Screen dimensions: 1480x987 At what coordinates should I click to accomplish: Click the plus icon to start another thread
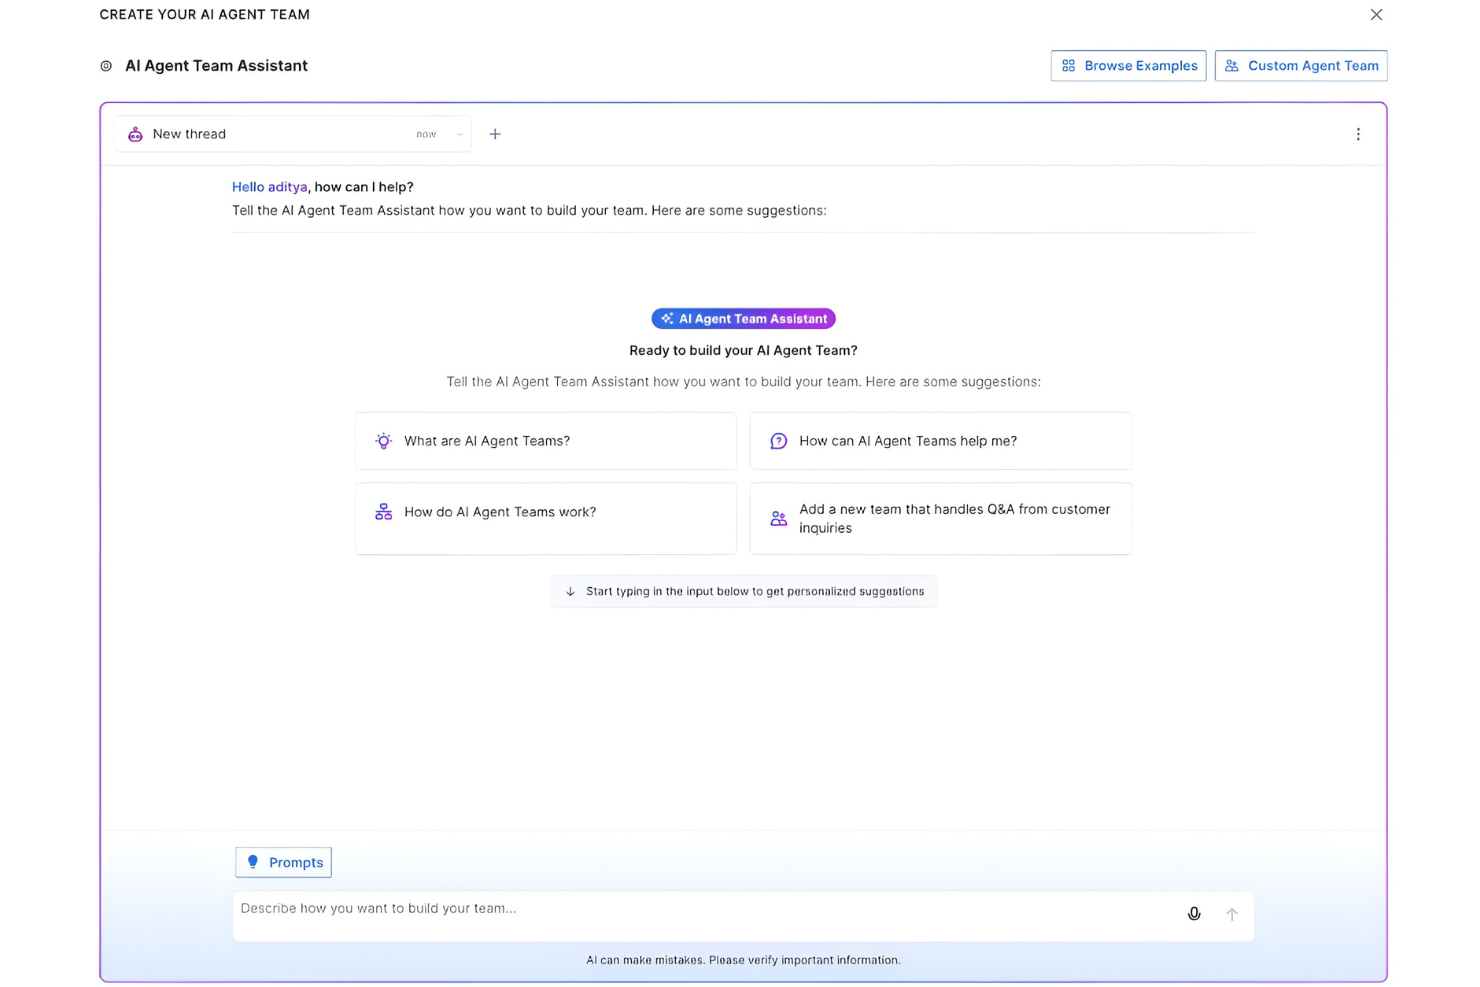point(495,133)
